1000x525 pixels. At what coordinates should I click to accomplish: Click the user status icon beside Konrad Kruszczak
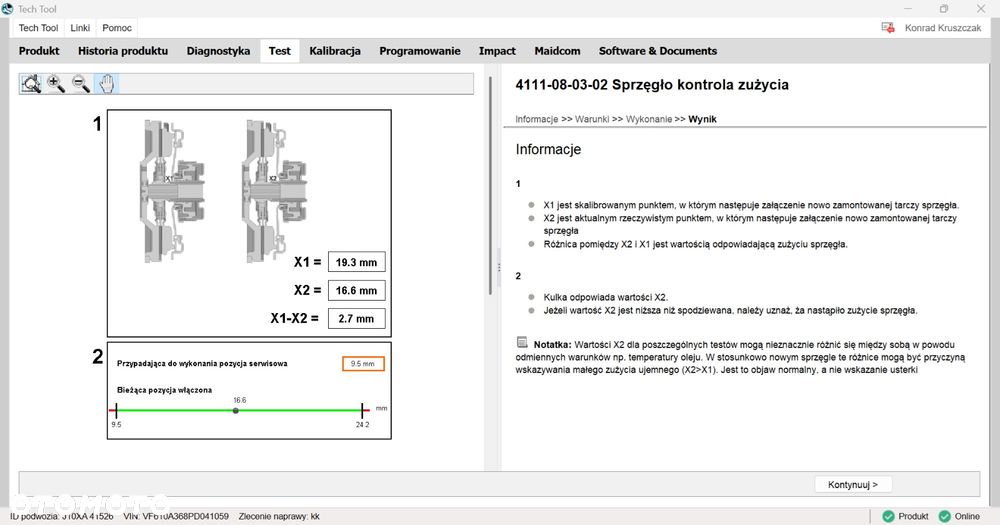pyautogui.click(x=888, y=27)
